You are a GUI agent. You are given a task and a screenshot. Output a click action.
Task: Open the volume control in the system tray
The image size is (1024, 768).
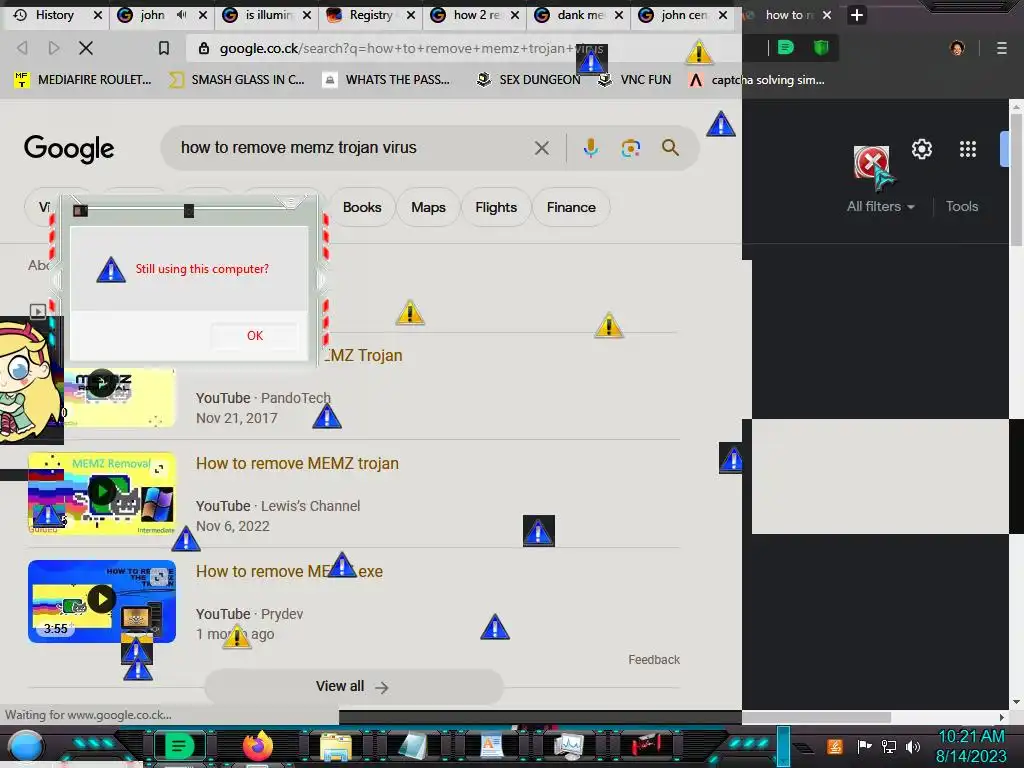pyautogui.click(x=913, y=746)
